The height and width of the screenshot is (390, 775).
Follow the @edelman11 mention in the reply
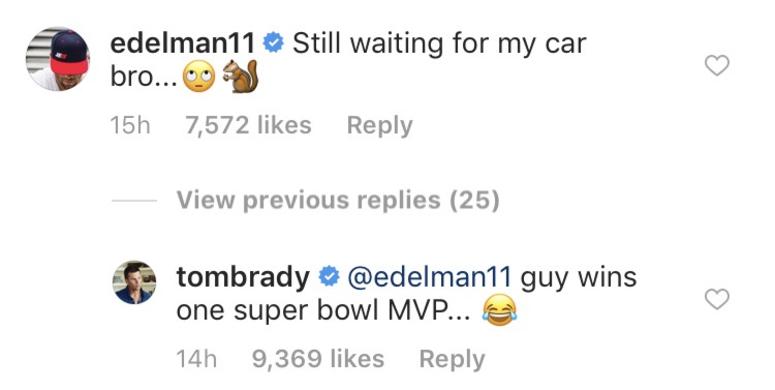429,277
